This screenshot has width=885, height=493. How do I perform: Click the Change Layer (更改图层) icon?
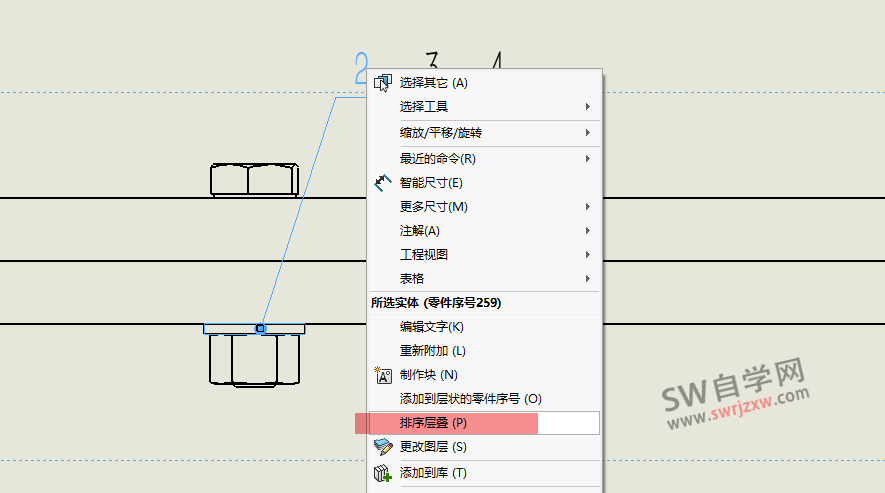tap(382, 447)
